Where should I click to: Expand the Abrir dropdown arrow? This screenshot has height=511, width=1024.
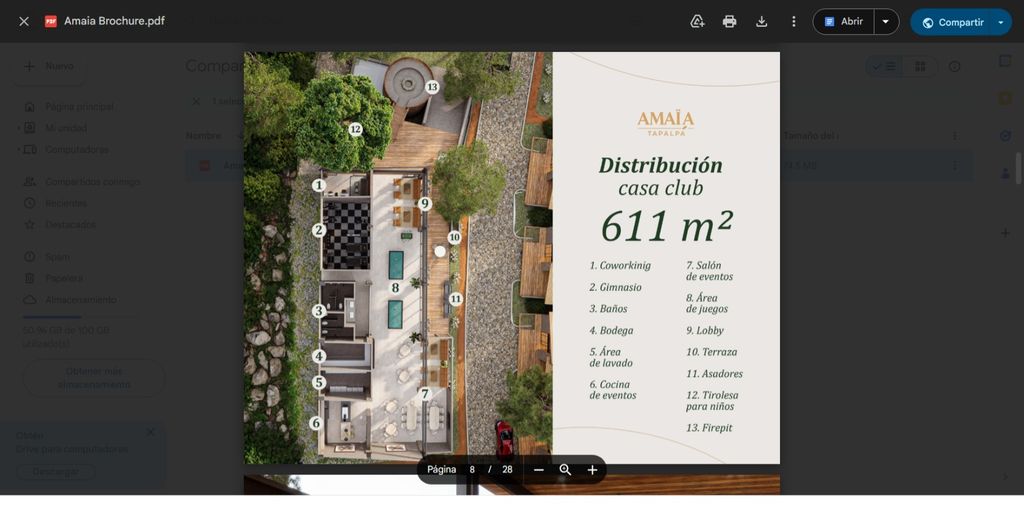click(886, 22)
